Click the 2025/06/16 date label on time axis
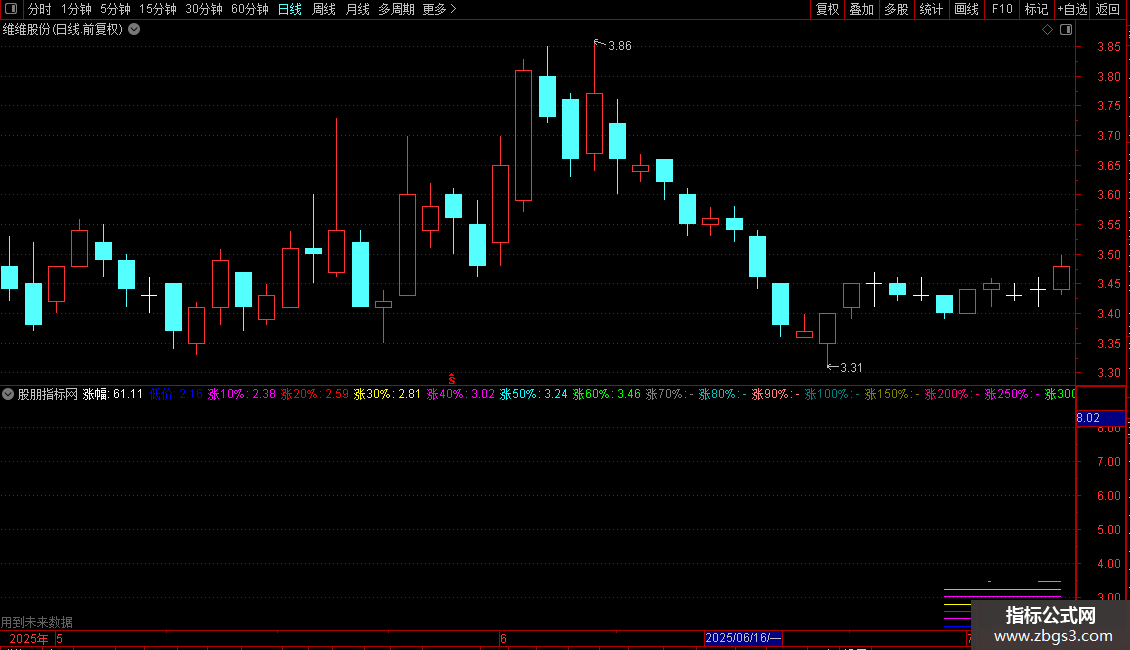1130x650 pixels. click(742, 638)
